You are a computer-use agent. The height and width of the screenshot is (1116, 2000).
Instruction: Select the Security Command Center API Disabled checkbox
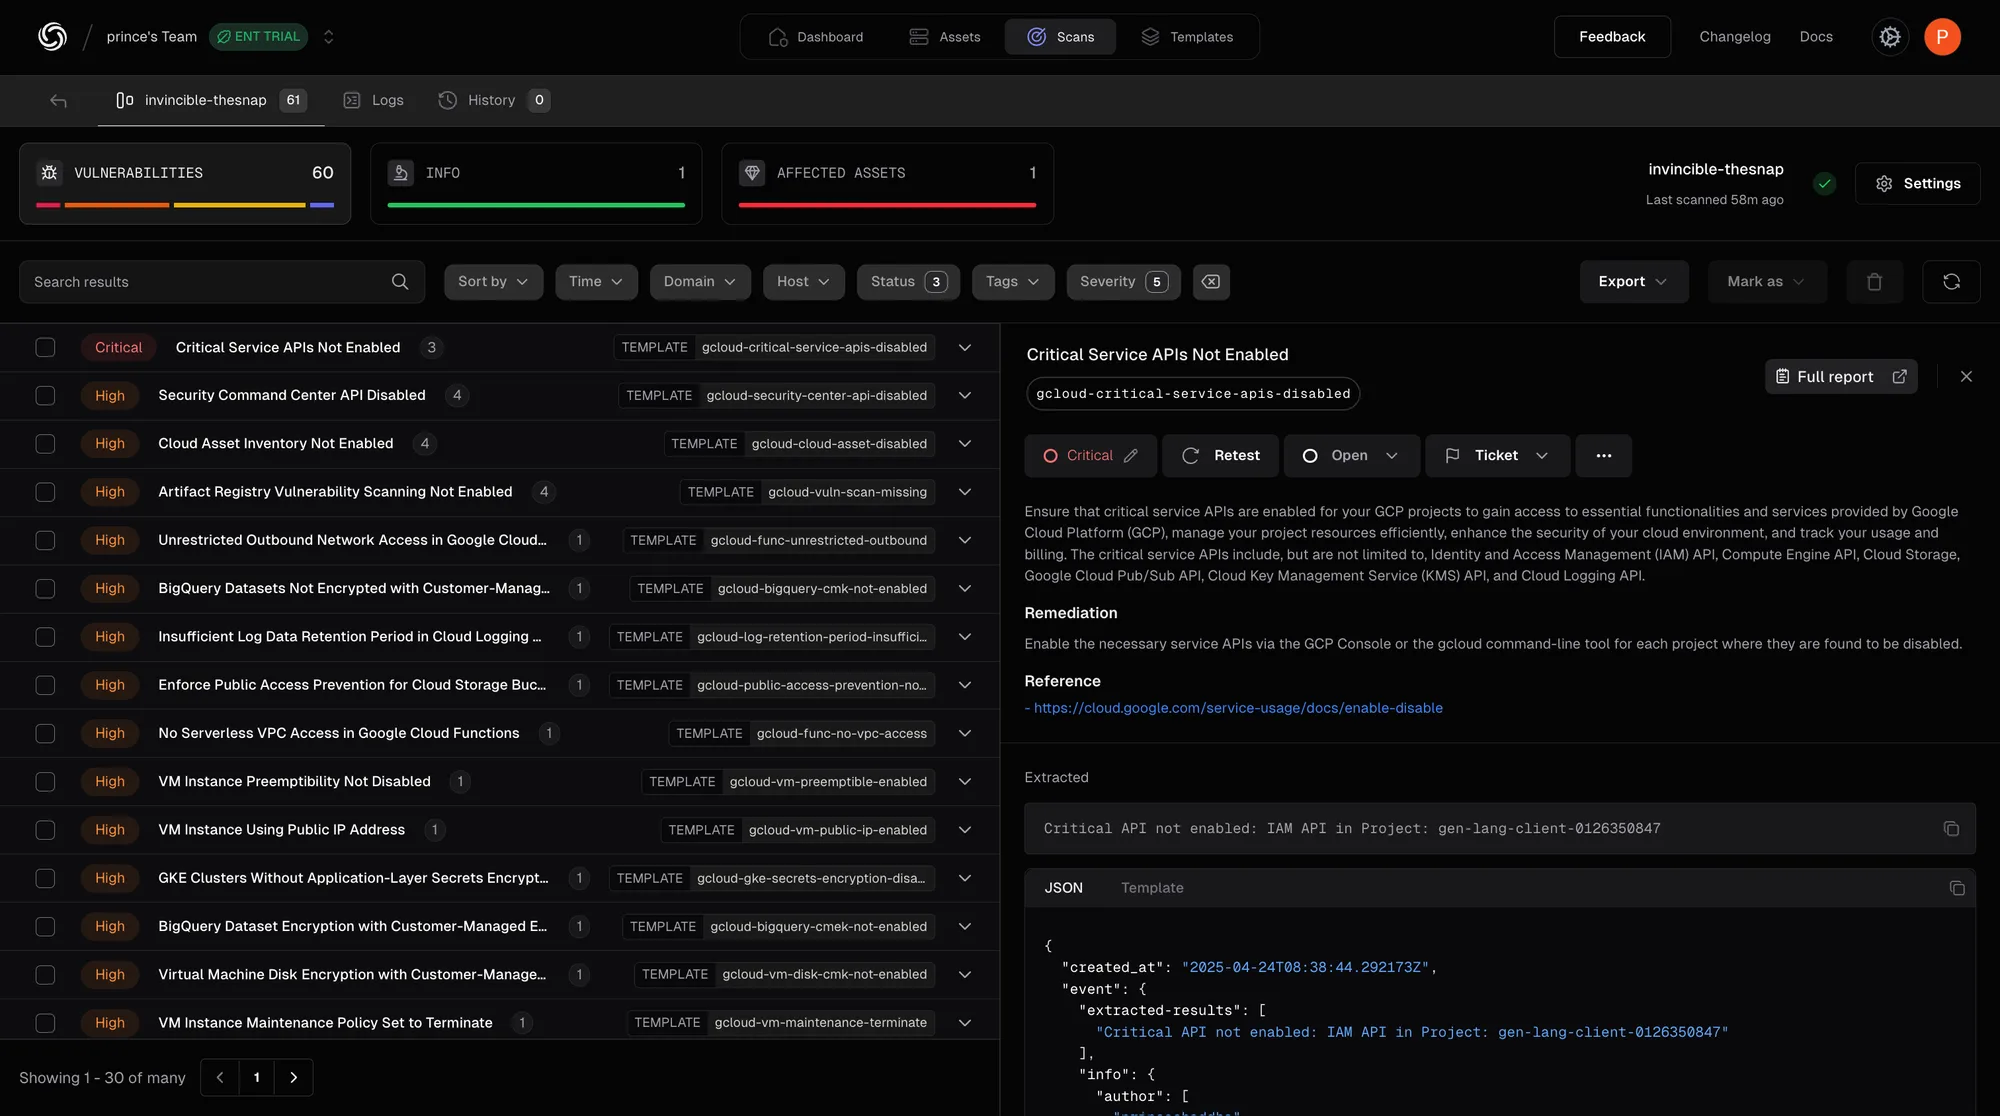(x=45, y=395)
